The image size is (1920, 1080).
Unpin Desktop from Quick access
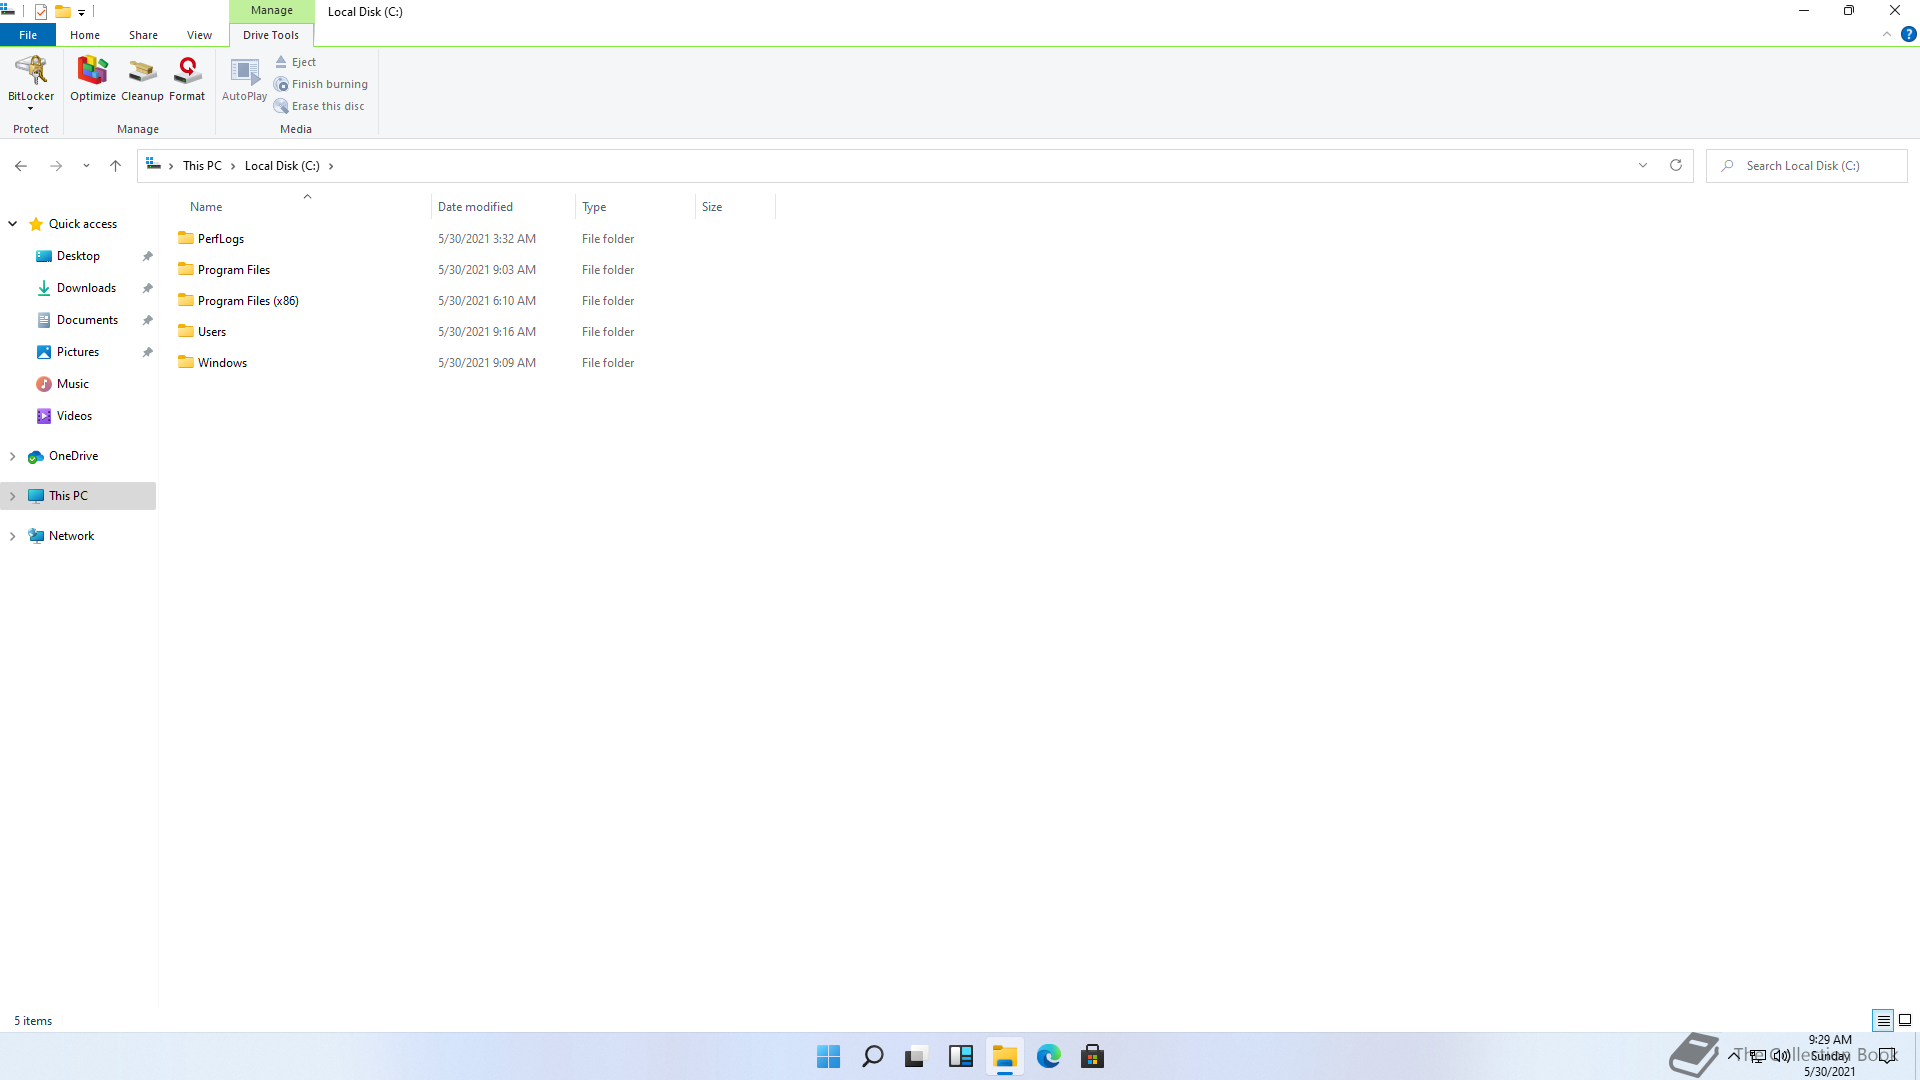tap(148, 256)
